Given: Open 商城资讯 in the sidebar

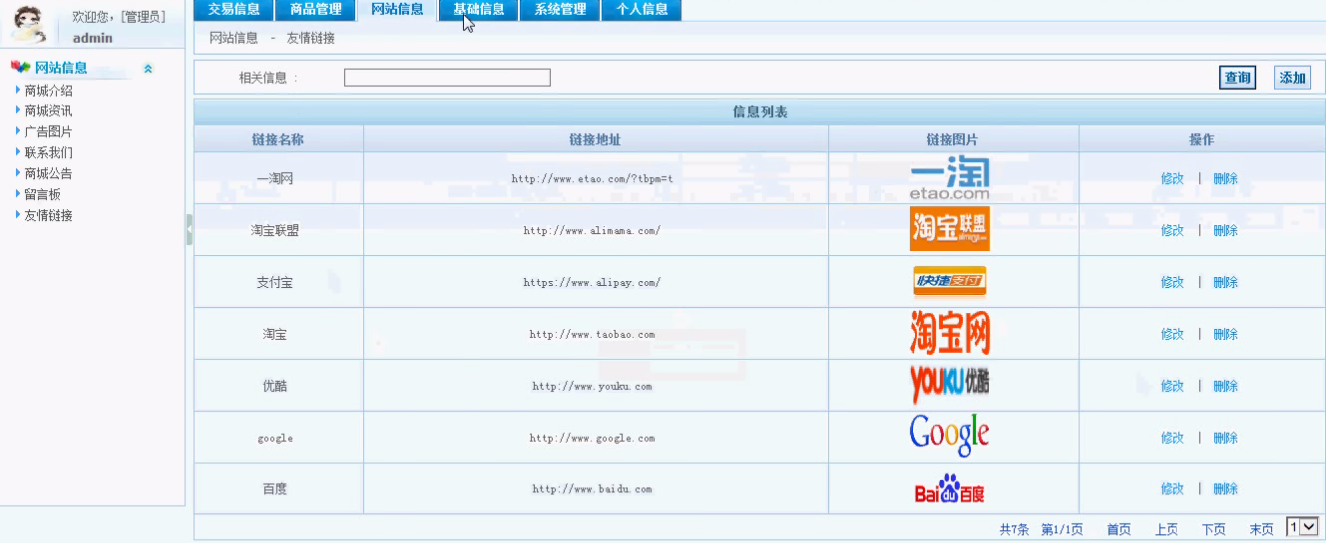Looking at the screenshot, I should [48, 111].
